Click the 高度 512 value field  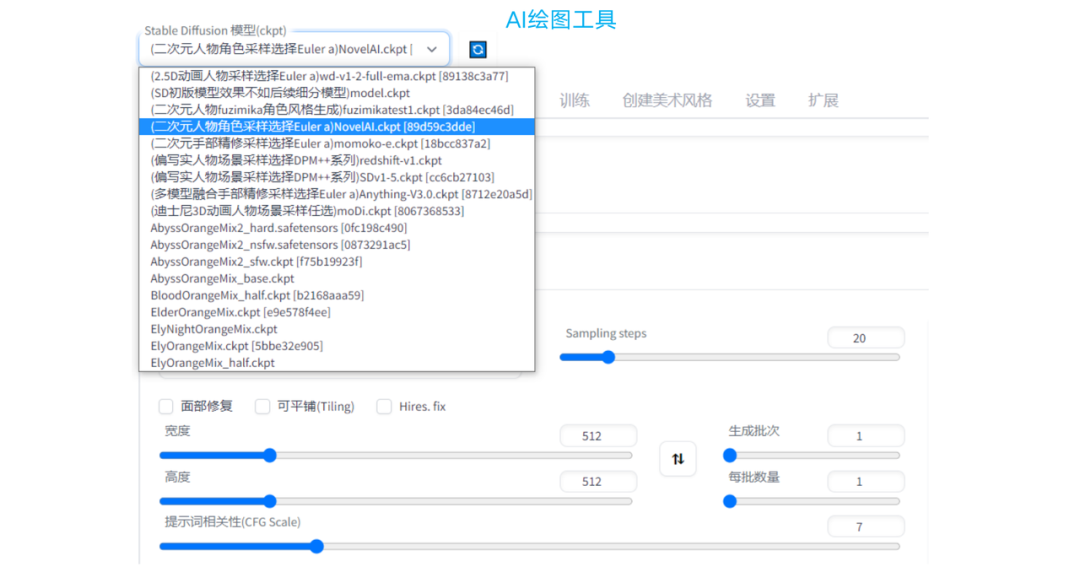(599, 482)
